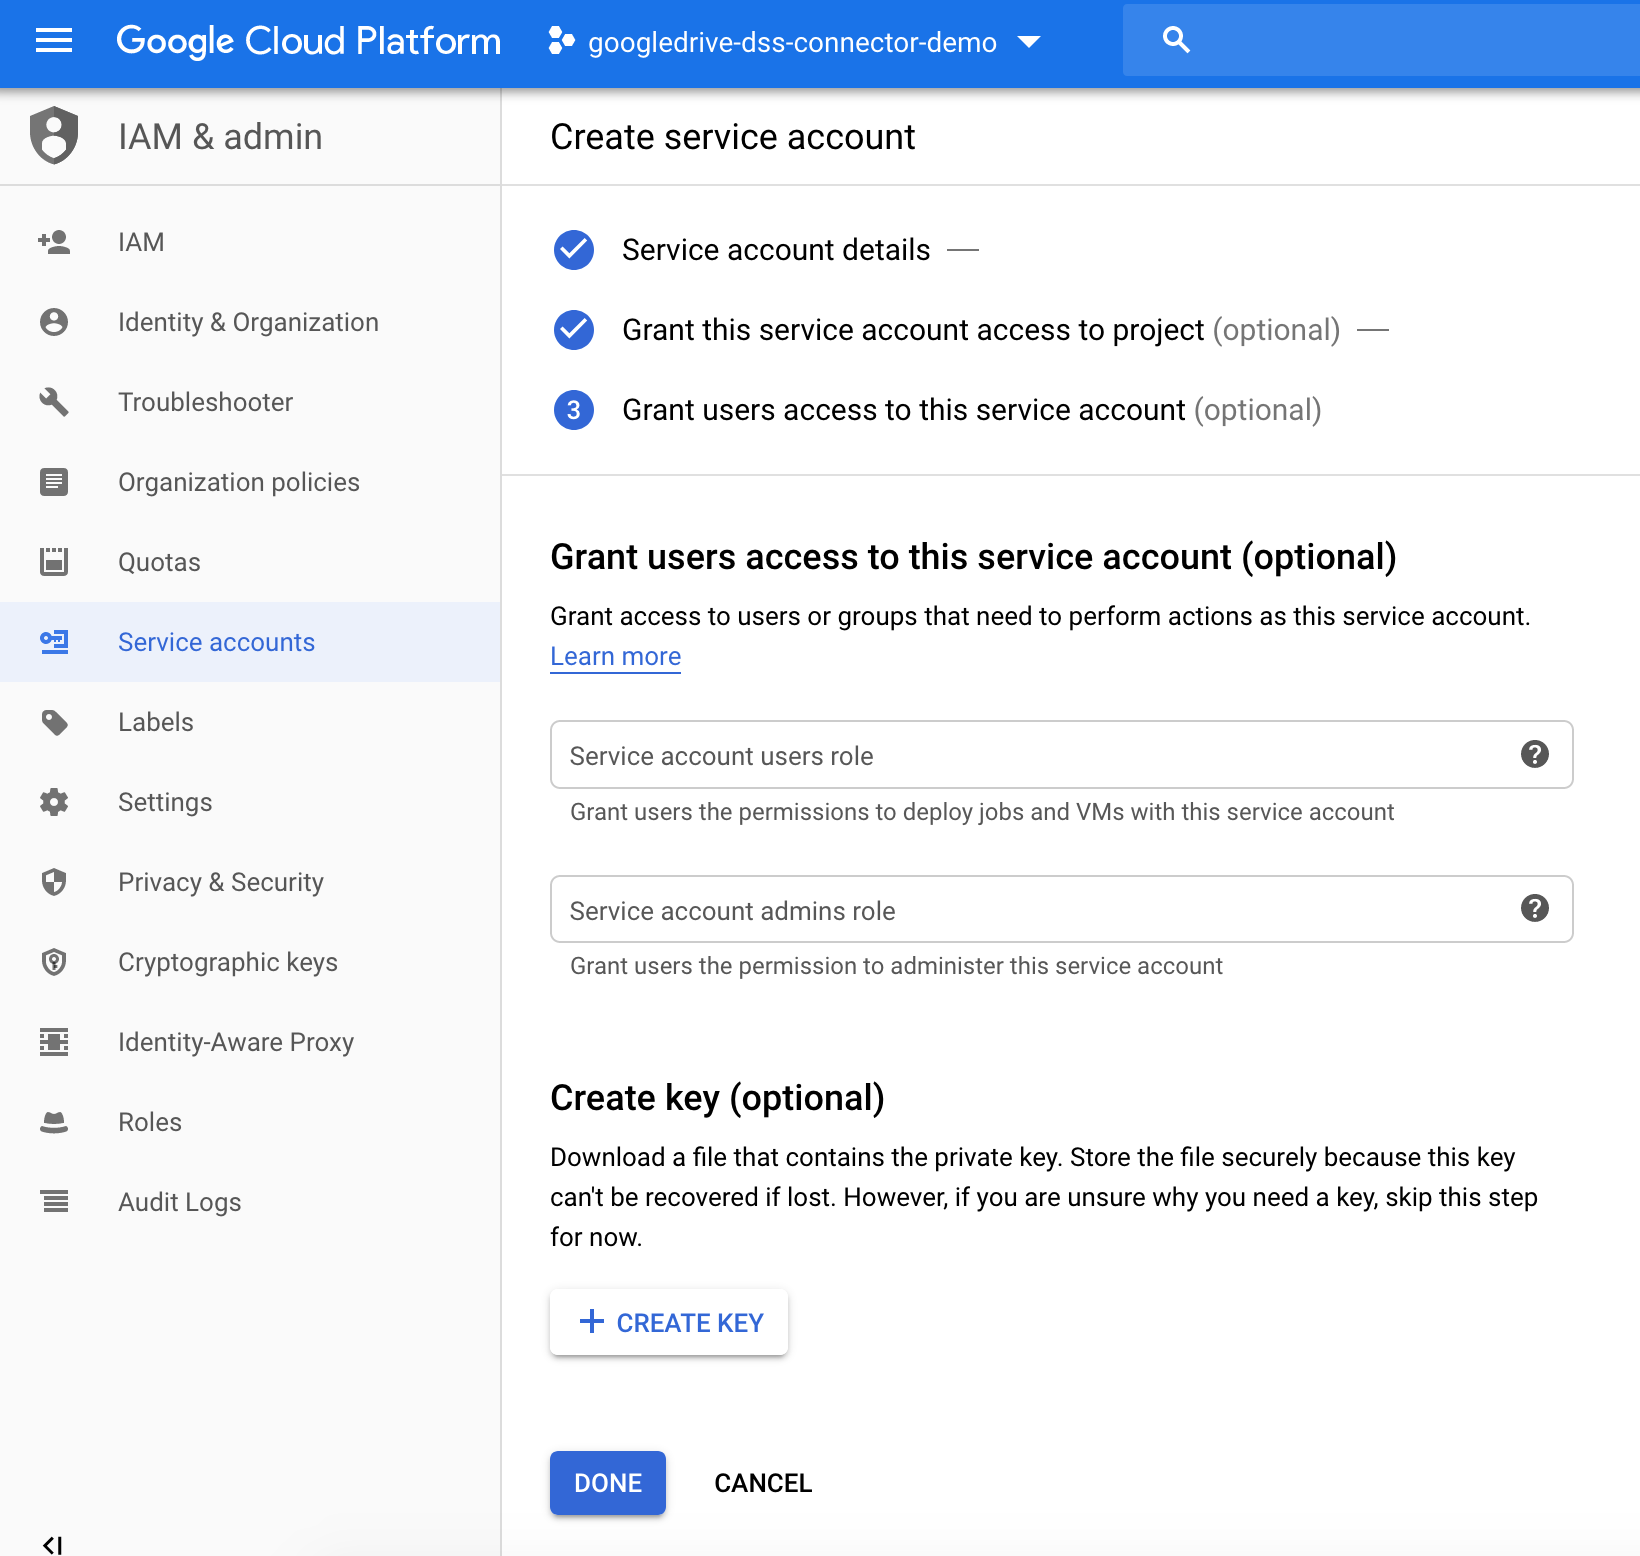The width and height of the screenshot is (1640, 1556).
Task: Expand the googledrive-dss-connector-demo project dropdown arrow
Action: tap(1028, 42)
